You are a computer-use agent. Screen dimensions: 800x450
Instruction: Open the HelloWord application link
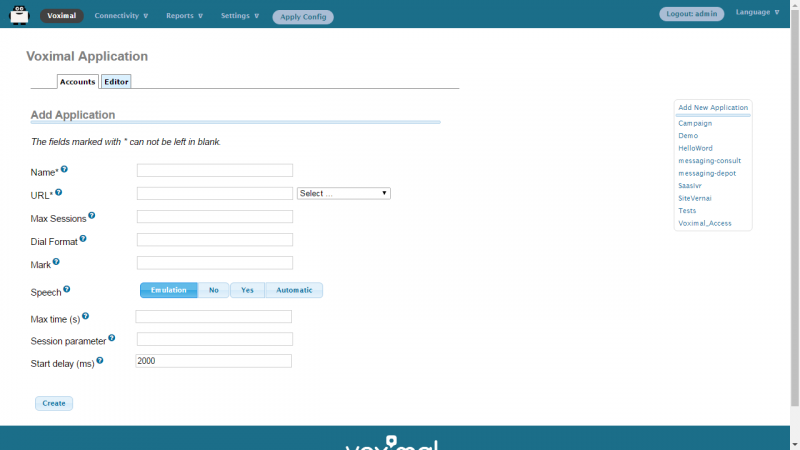pyautogui.click(x=695, y=148)
